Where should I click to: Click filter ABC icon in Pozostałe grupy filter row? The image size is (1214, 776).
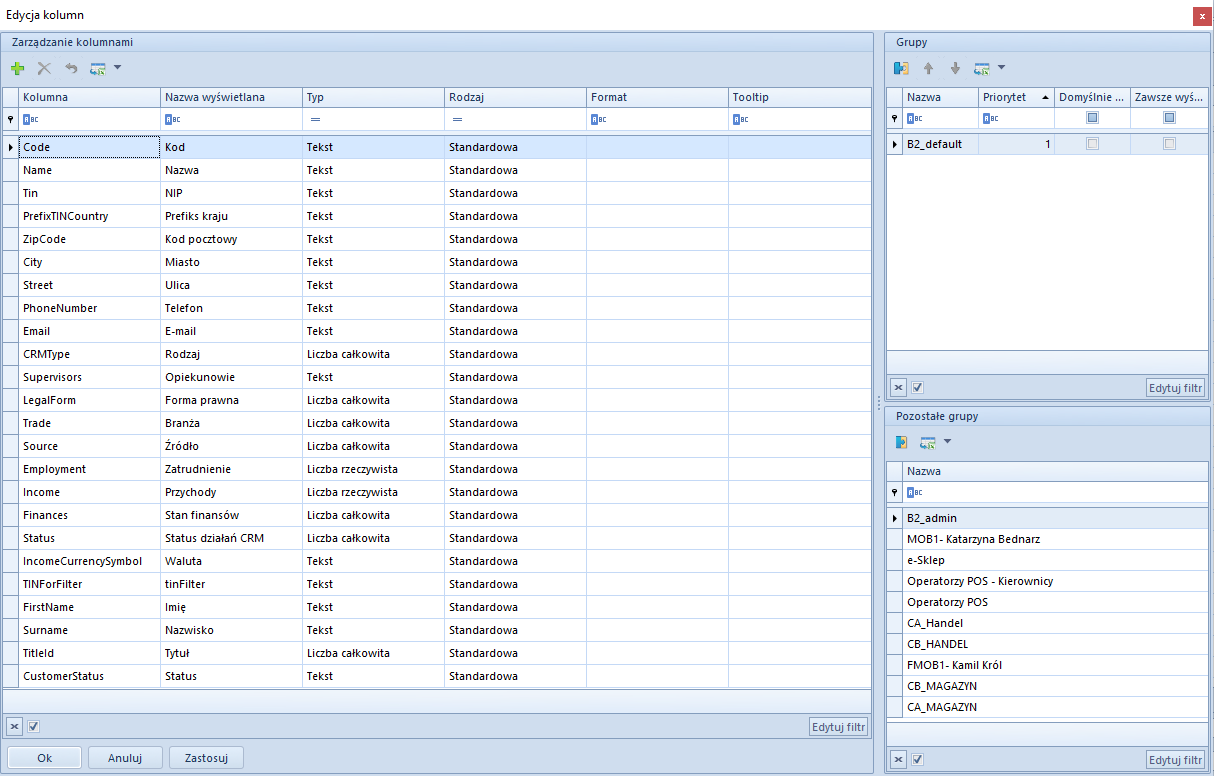[914, 492]
